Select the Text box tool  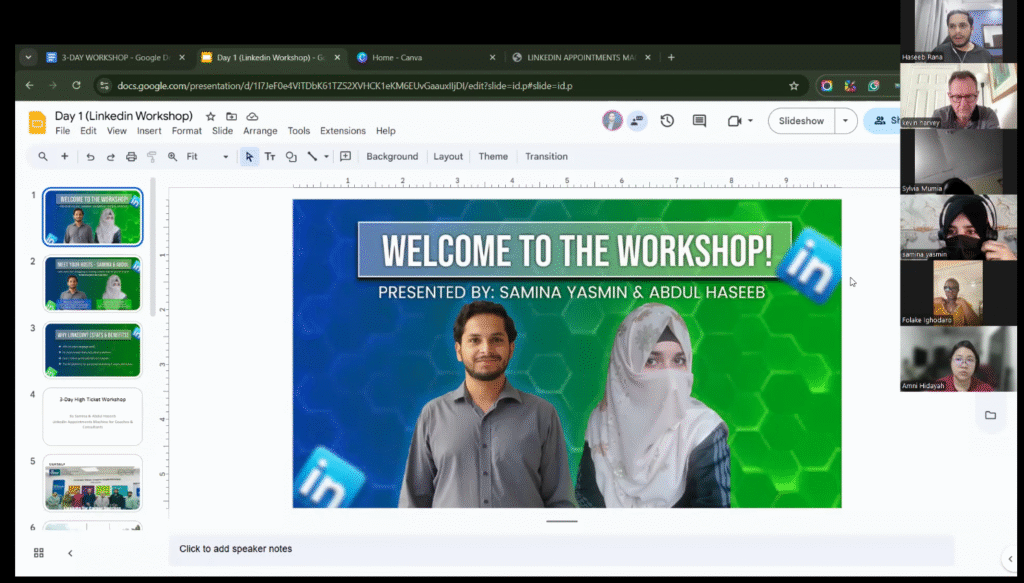point(270,157)
